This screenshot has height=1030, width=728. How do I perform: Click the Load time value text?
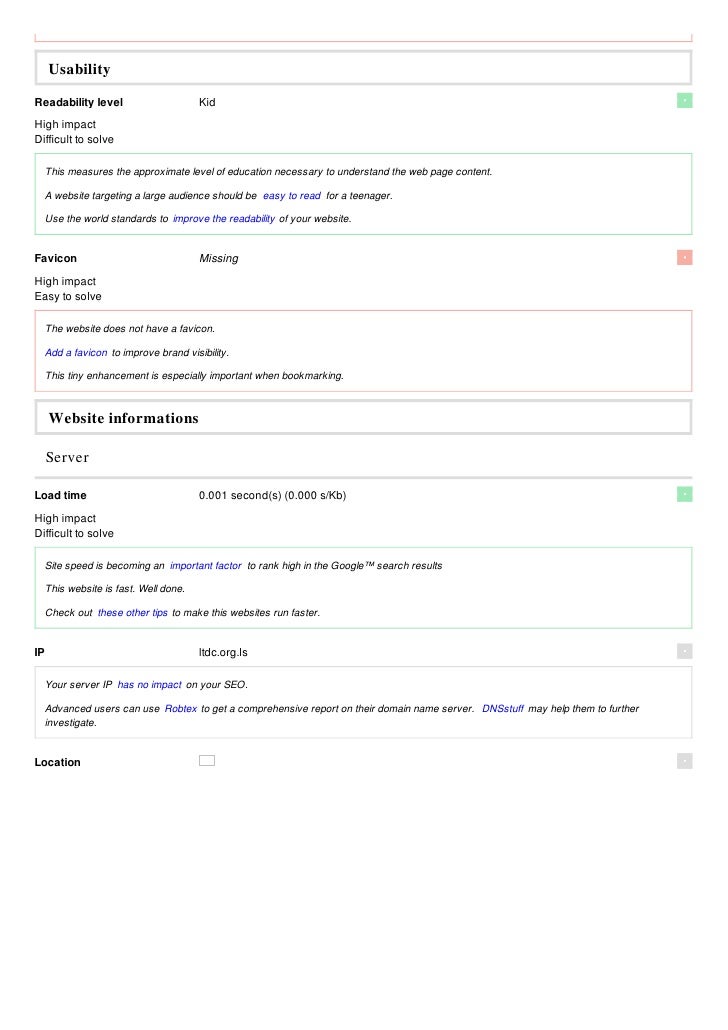point(273,495)
